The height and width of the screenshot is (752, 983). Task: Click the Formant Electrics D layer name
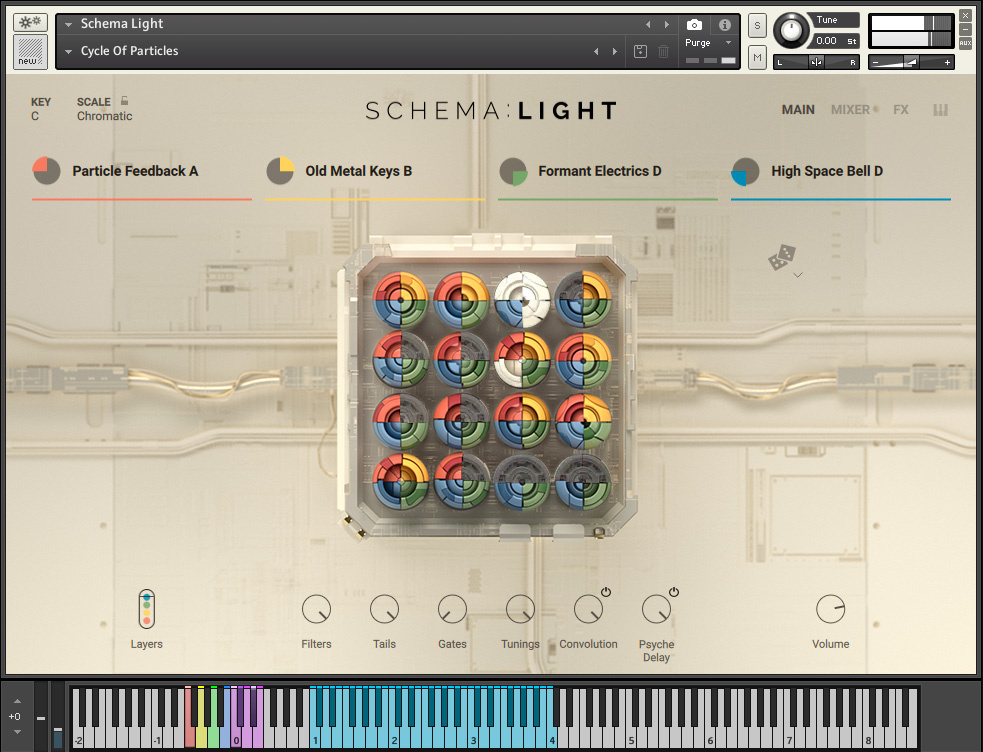[x=600, y=171]
